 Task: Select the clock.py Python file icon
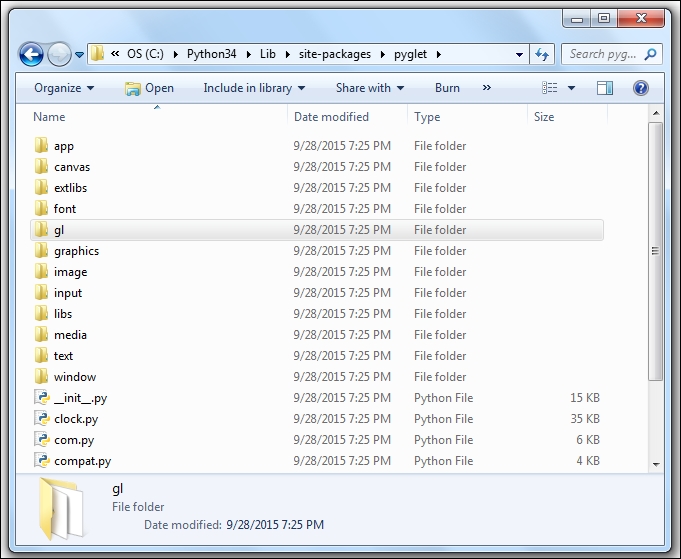(42, 418)
